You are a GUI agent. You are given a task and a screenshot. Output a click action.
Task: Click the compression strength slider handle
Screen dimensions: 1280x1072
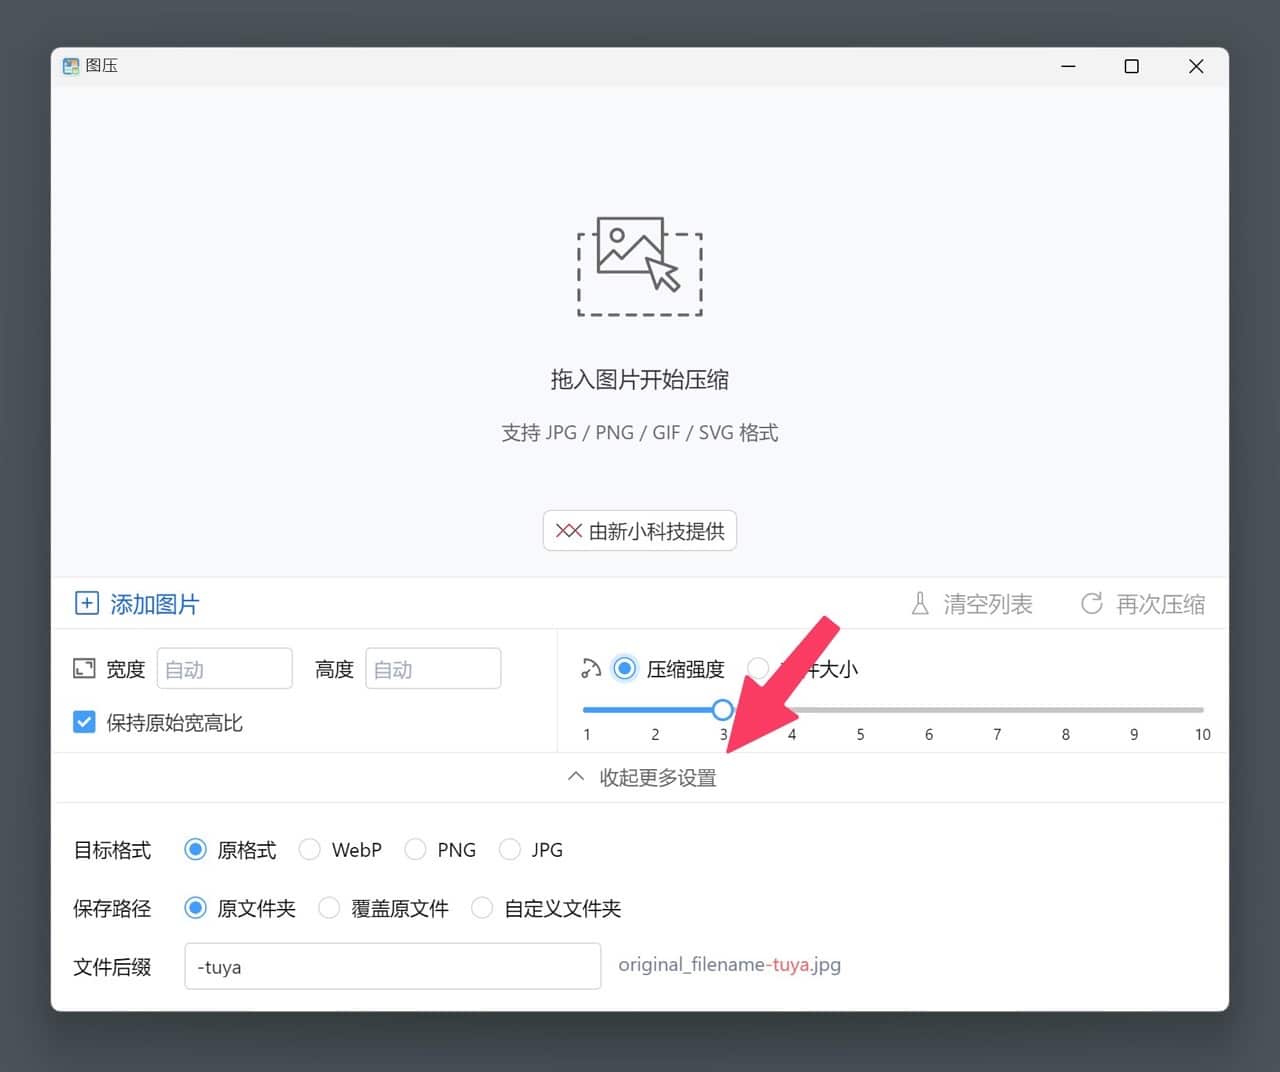pyautogui.click(x=722, y=710)
